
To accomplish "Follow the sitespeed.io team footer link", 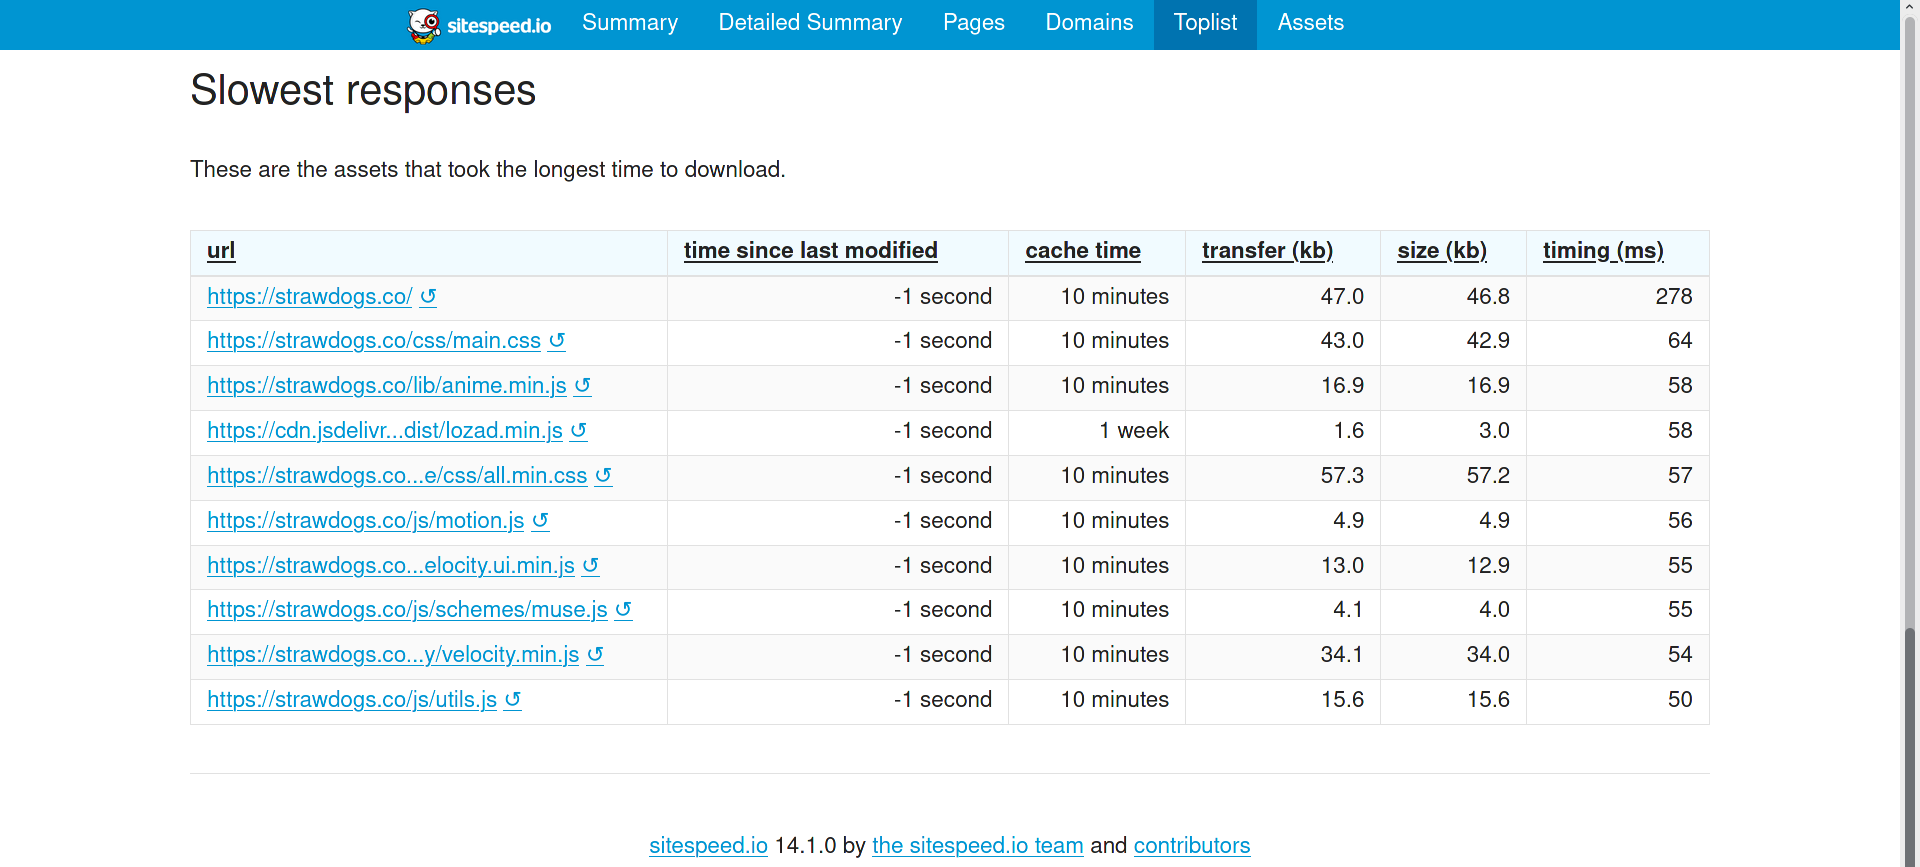I will coord(978,845).
